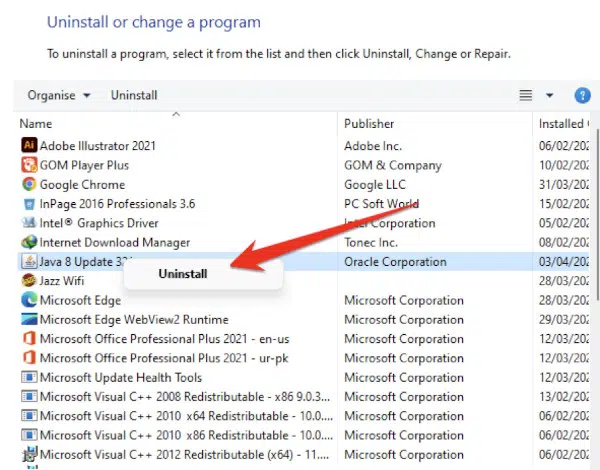
Task: Click Tonec Inc. publisher cell
Action: (371, 242)
